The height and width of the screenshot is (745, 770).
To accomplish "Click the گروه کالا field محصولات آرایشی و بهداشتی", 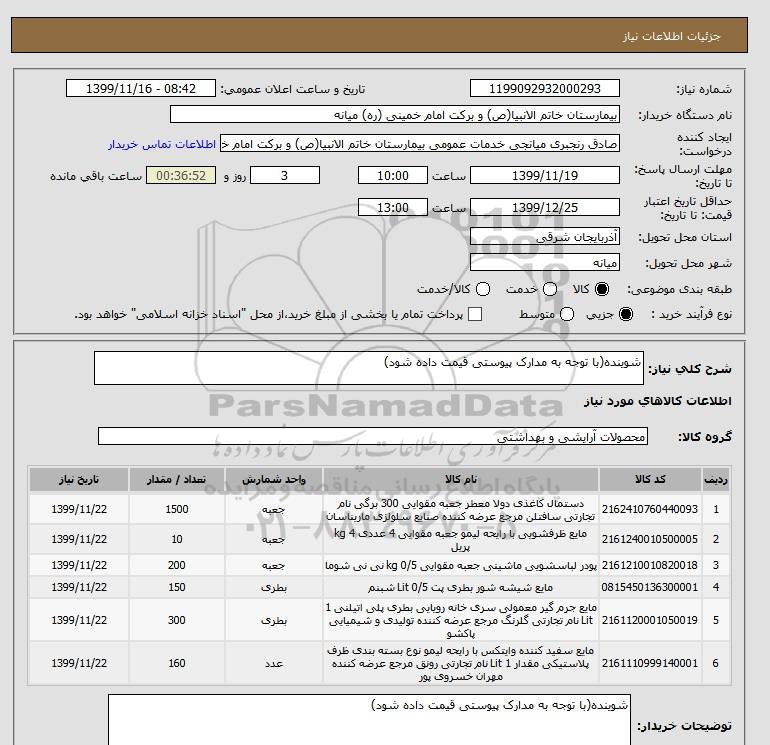I will coord(373,436).
